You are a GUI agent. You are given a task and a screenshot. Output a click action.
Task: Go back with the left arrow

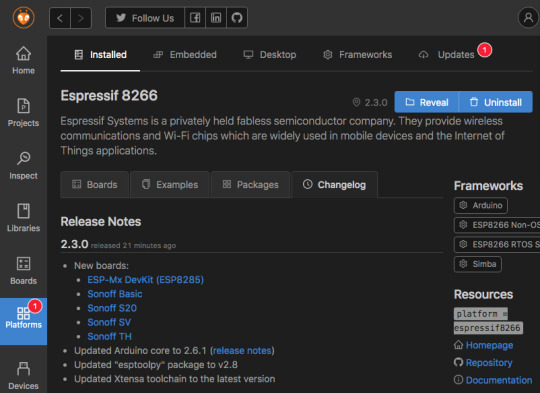coord(60,18)
